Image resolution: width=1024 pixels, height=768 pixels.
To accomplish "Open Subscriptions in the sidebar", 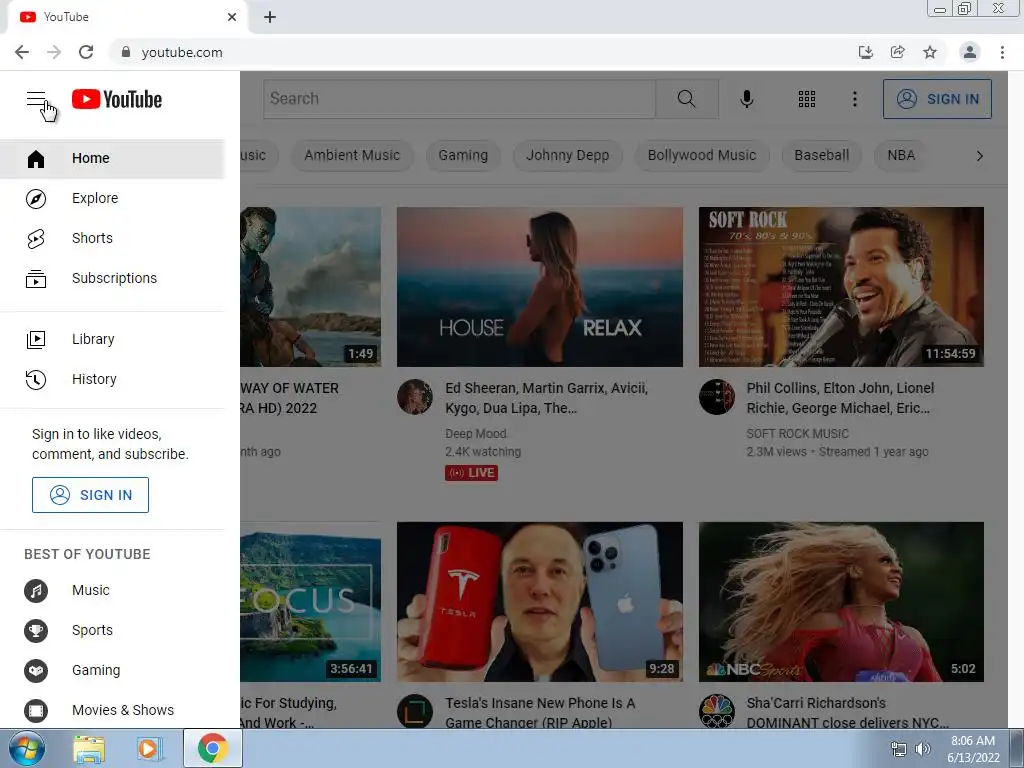I will pos(112,278).
